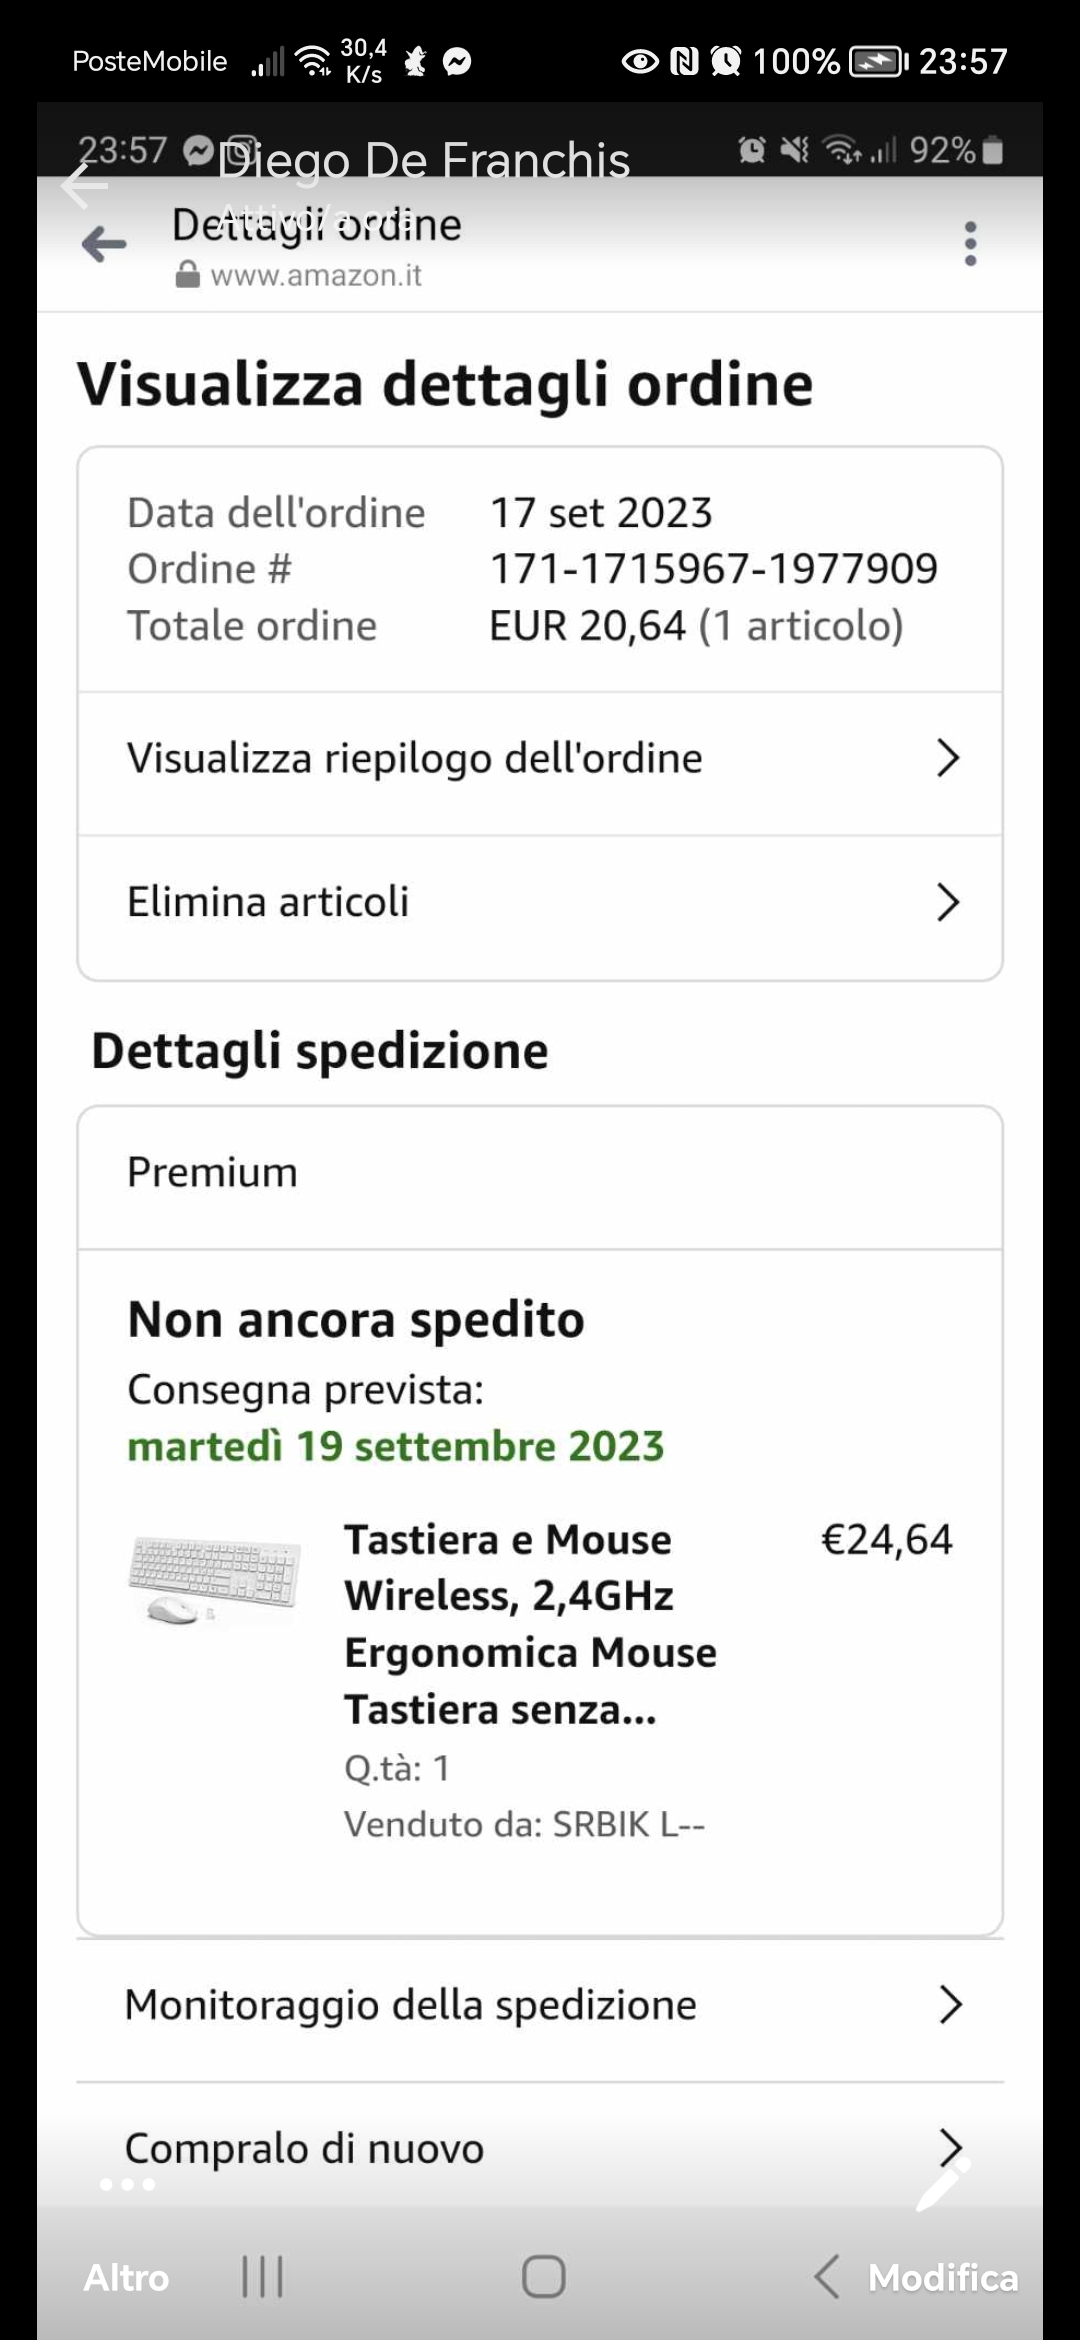The height and width of the screenshot is (2340, 1080).
Task: Select the Altro label
Action: tap(127, 2277)
